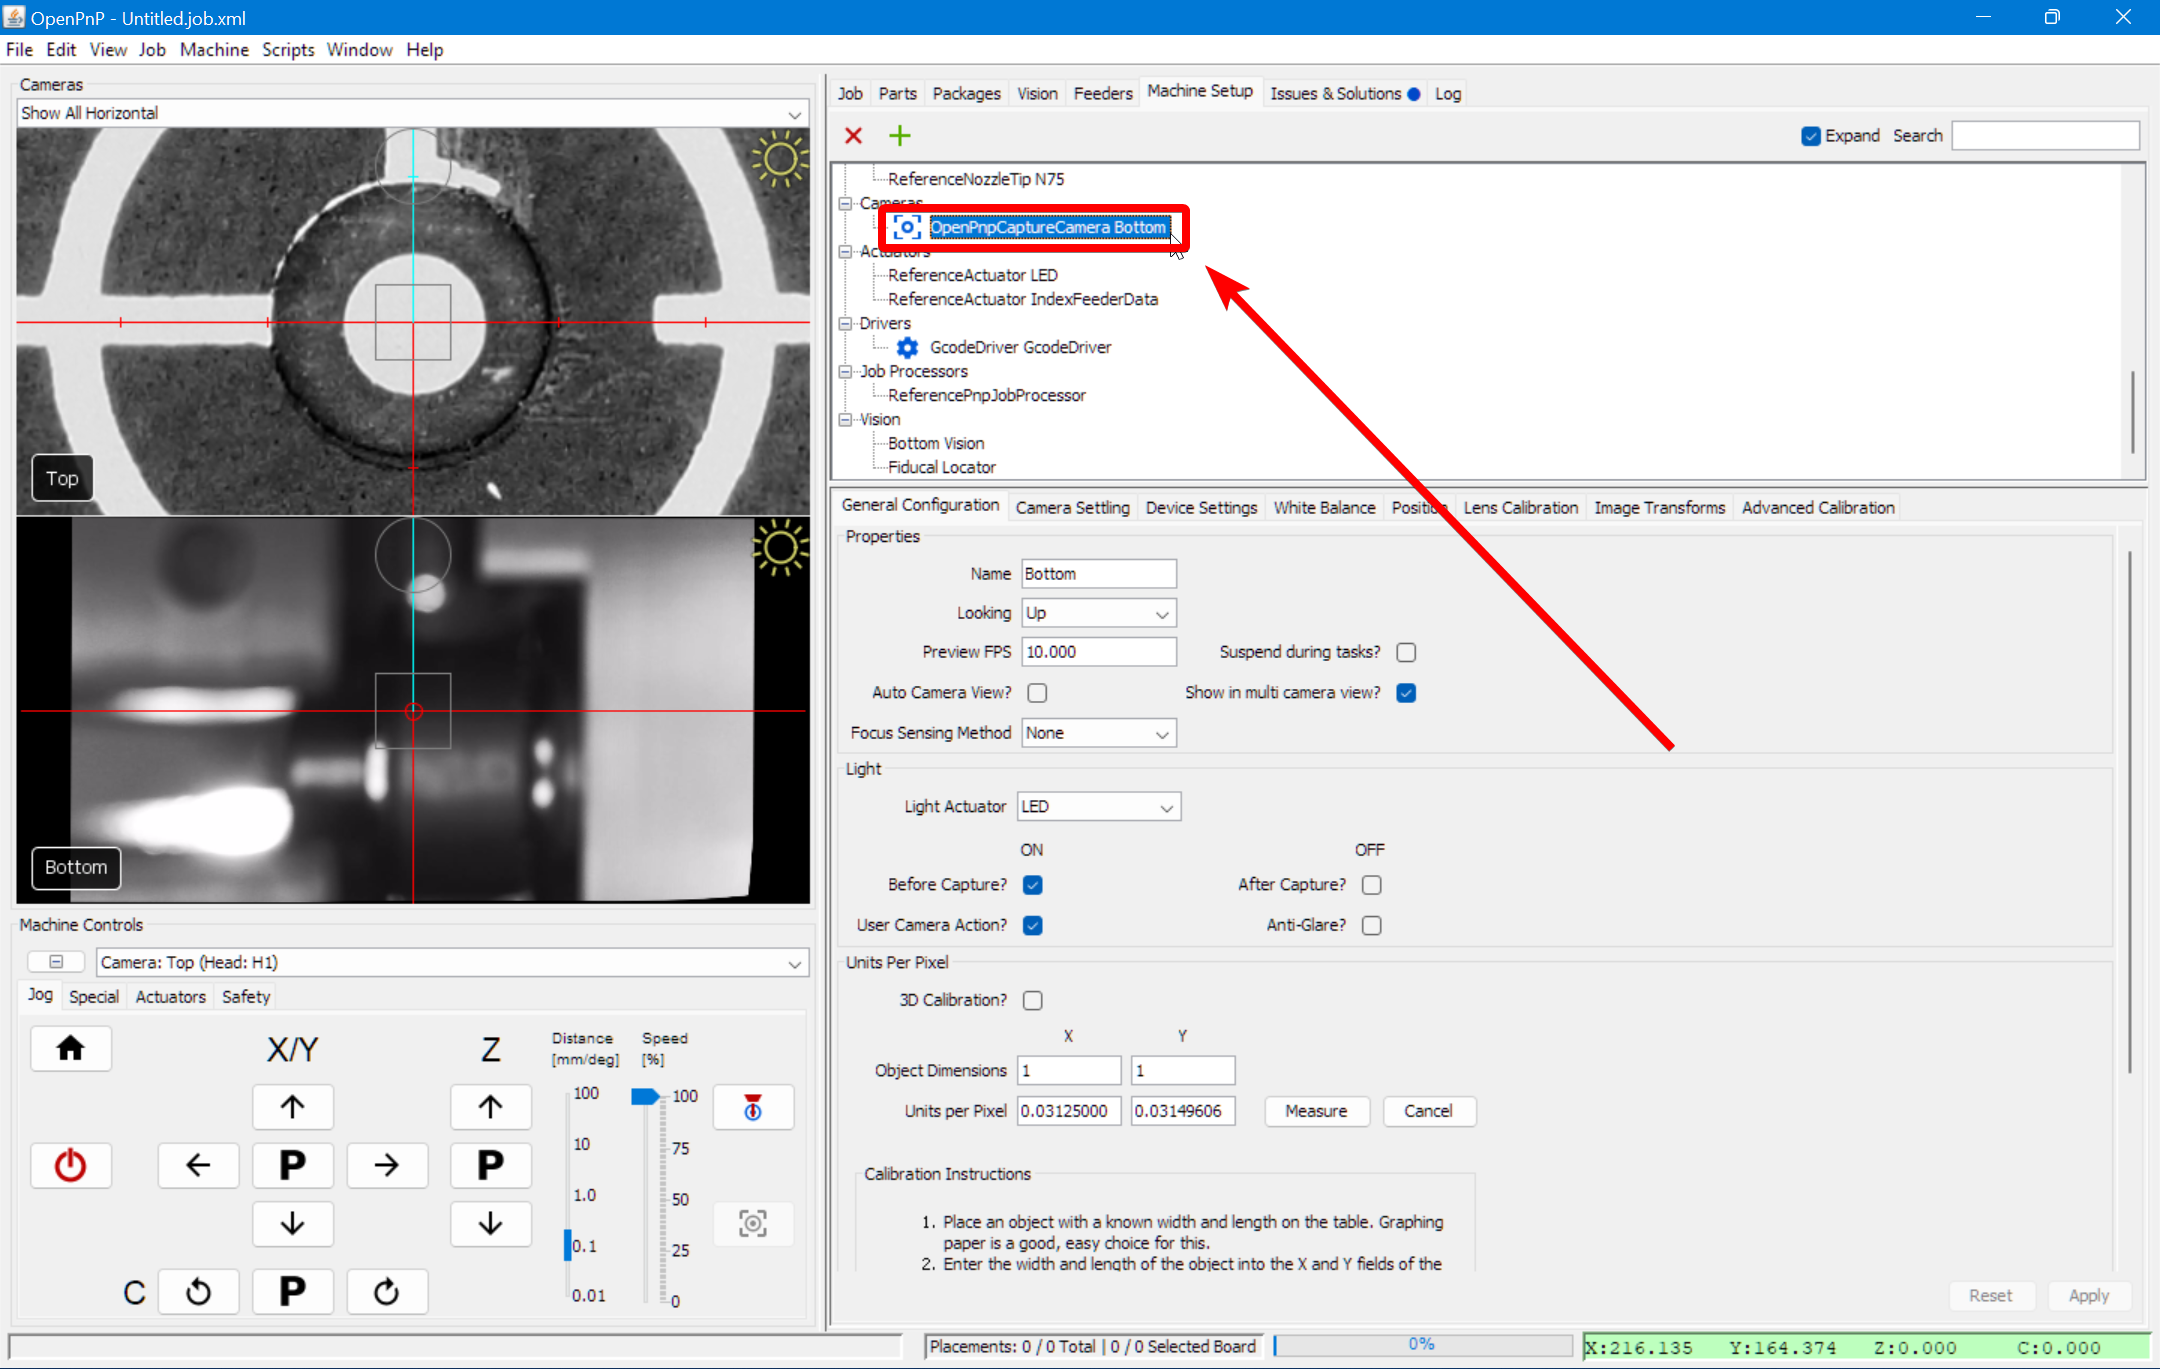Open the Looking direction dropdown

pos(1098,613)
